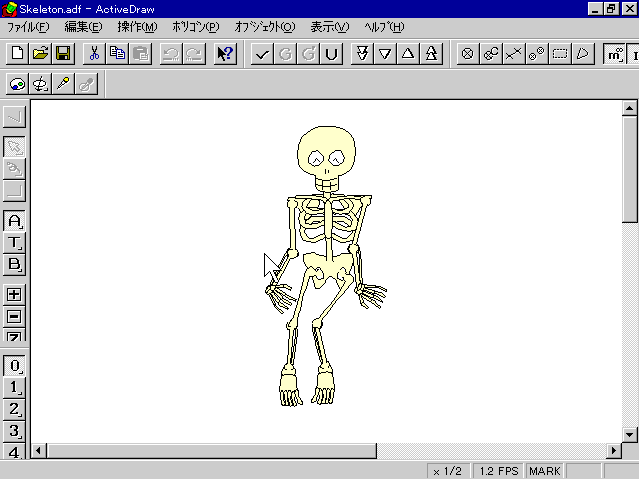This screenshot has width=639, height=479.
Task: Click the U-shaped toolbar icon
Action: (x=331, y=53)
